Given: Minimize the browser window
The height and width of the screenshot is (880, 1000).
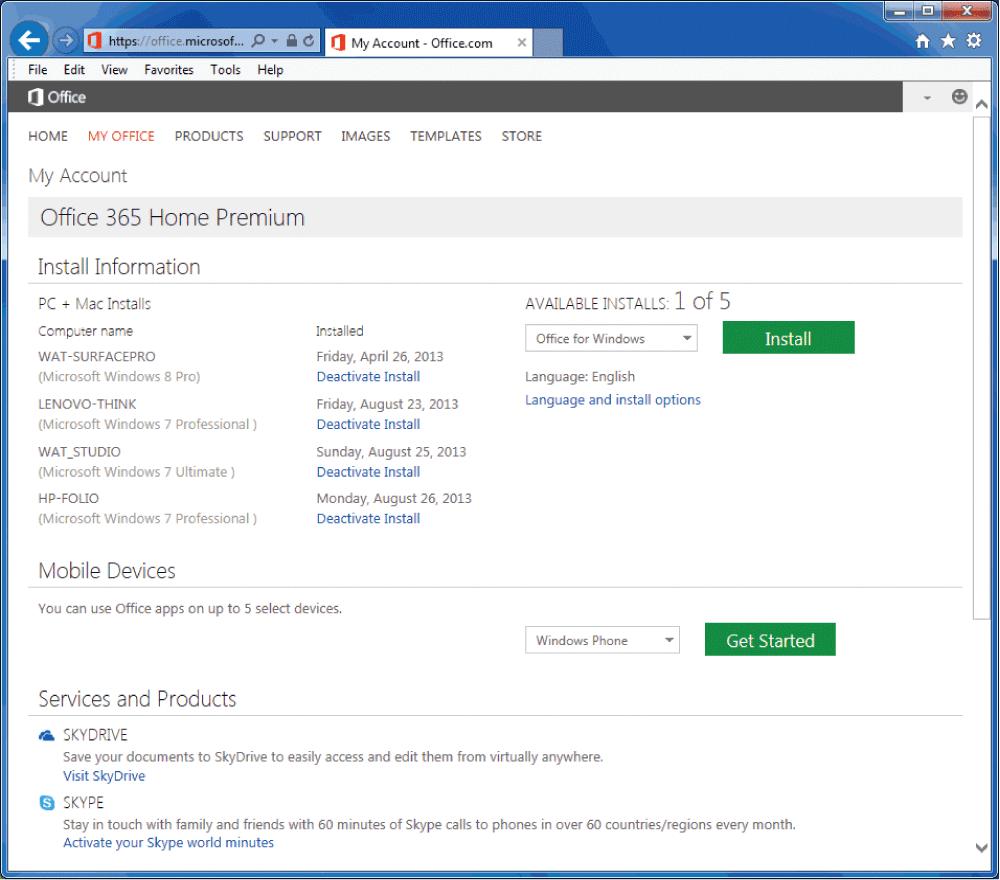Looking at the screenshot, I should [x=900, y=11].
